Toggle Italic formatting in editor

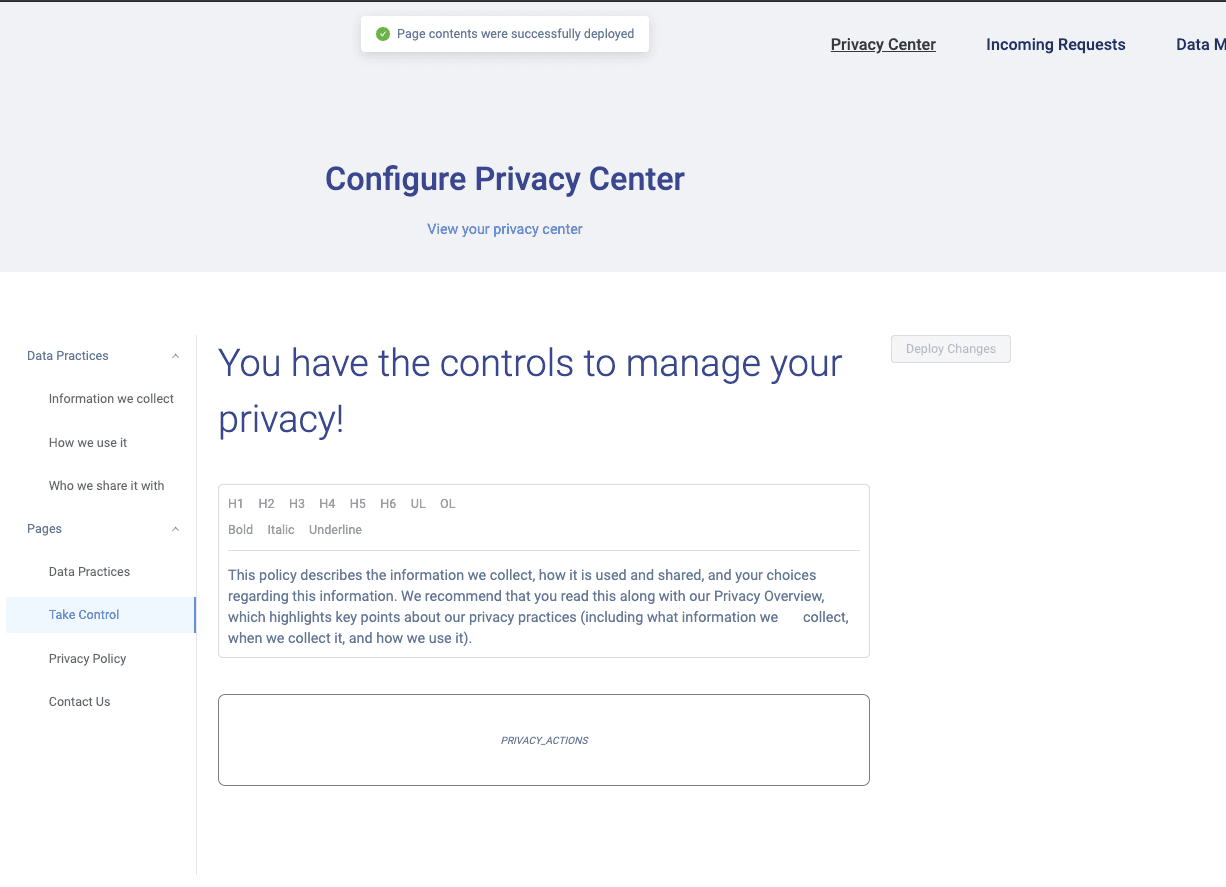pyautogui.click(x=281, y=530)
